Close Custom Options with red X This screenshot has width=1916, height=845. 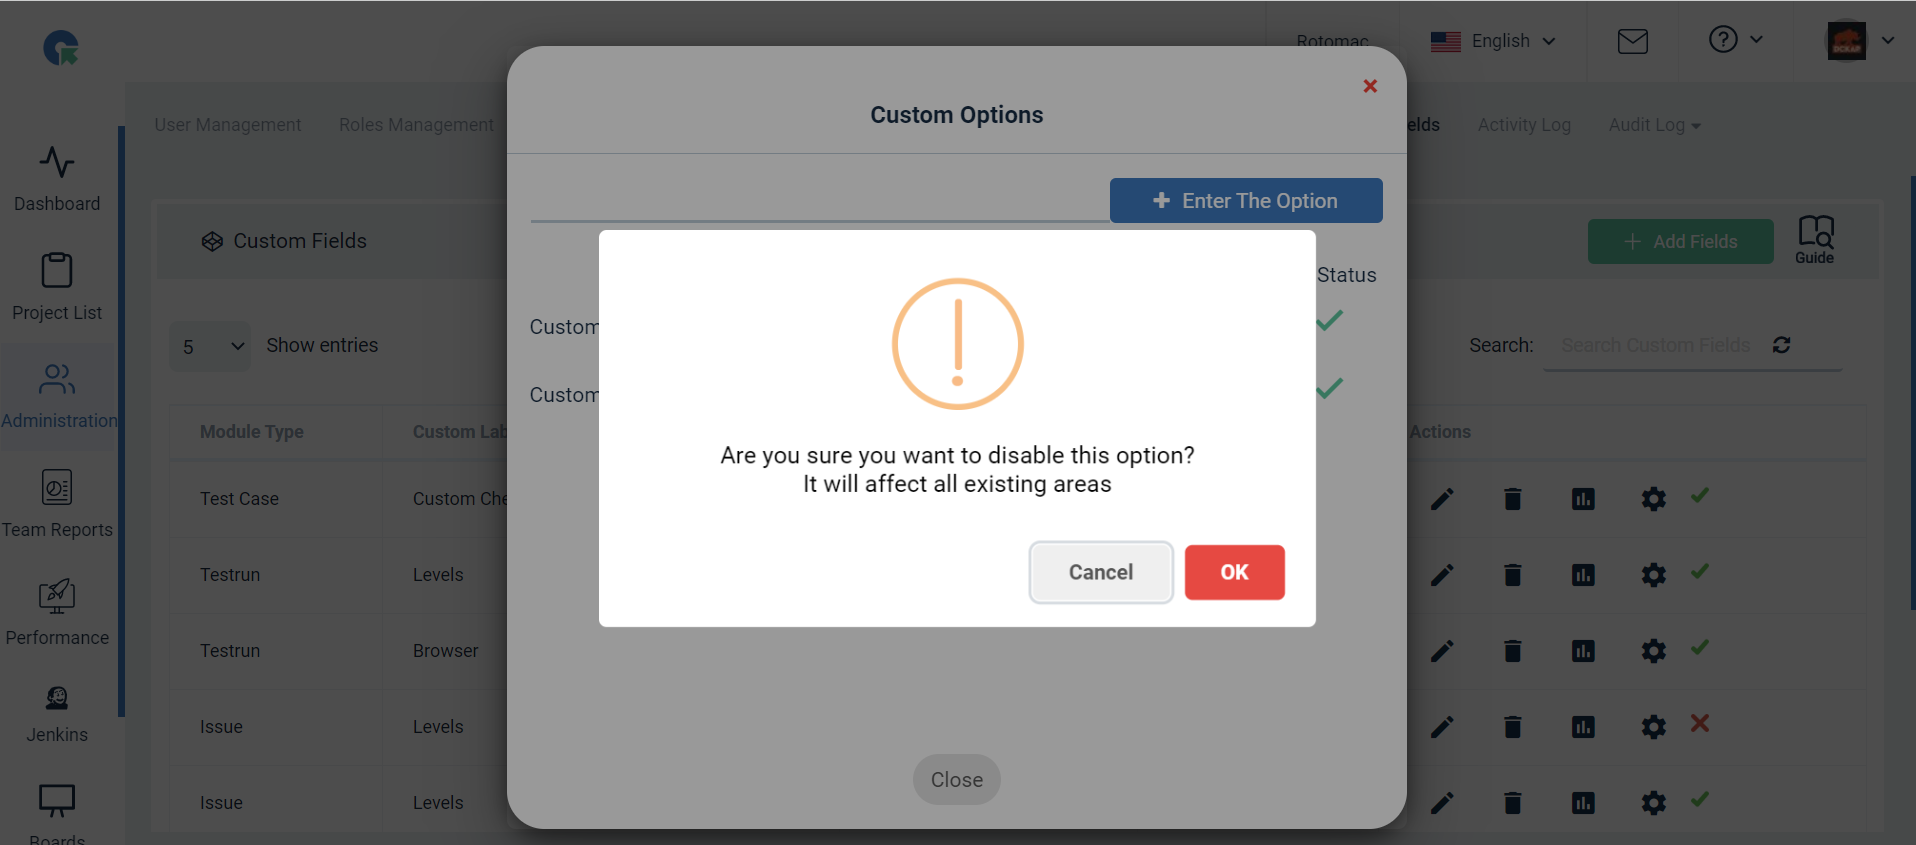1371,86
